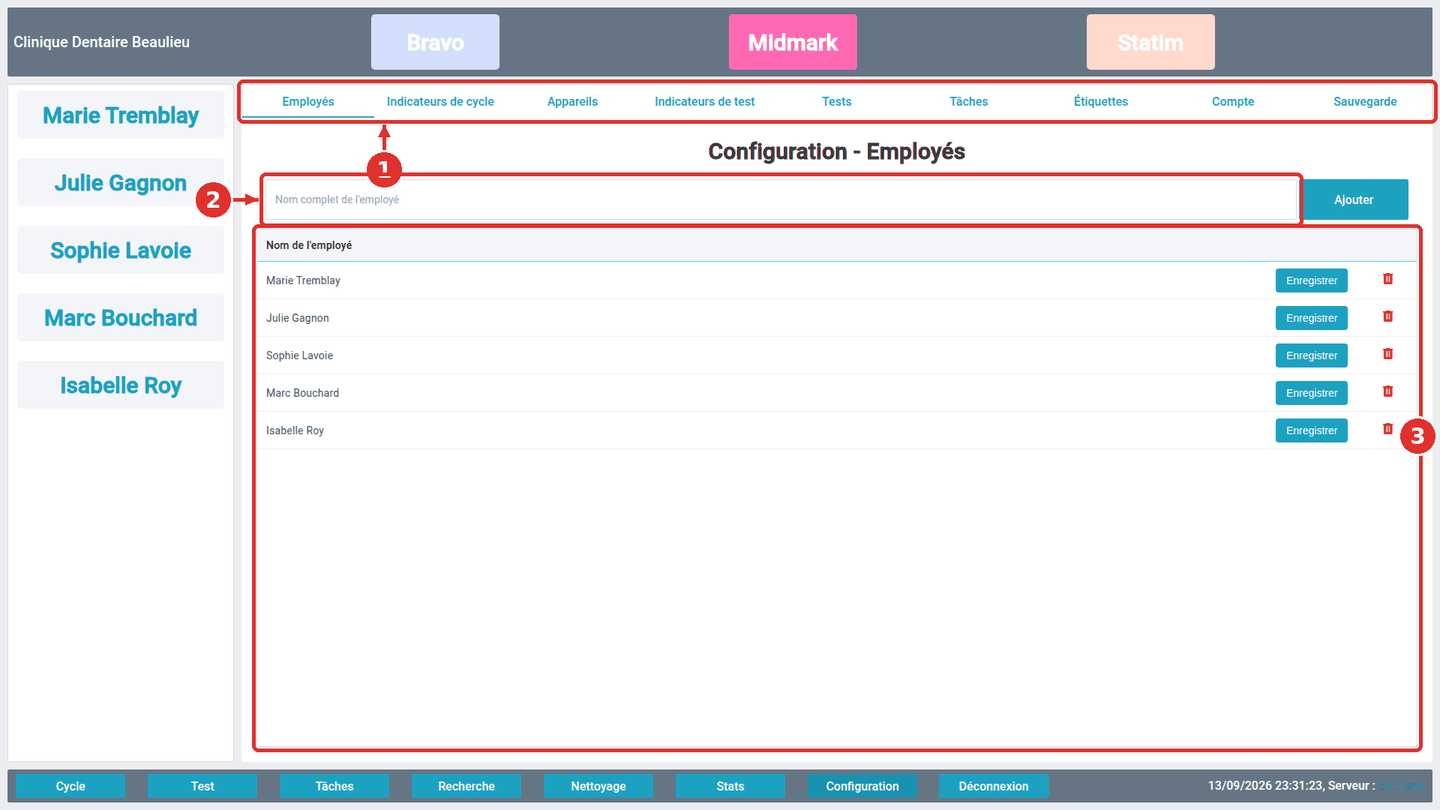Select the Midmark device button
Image resolution: width=1440 pixels, height=810 pixels.
click(x=793, y=42)
